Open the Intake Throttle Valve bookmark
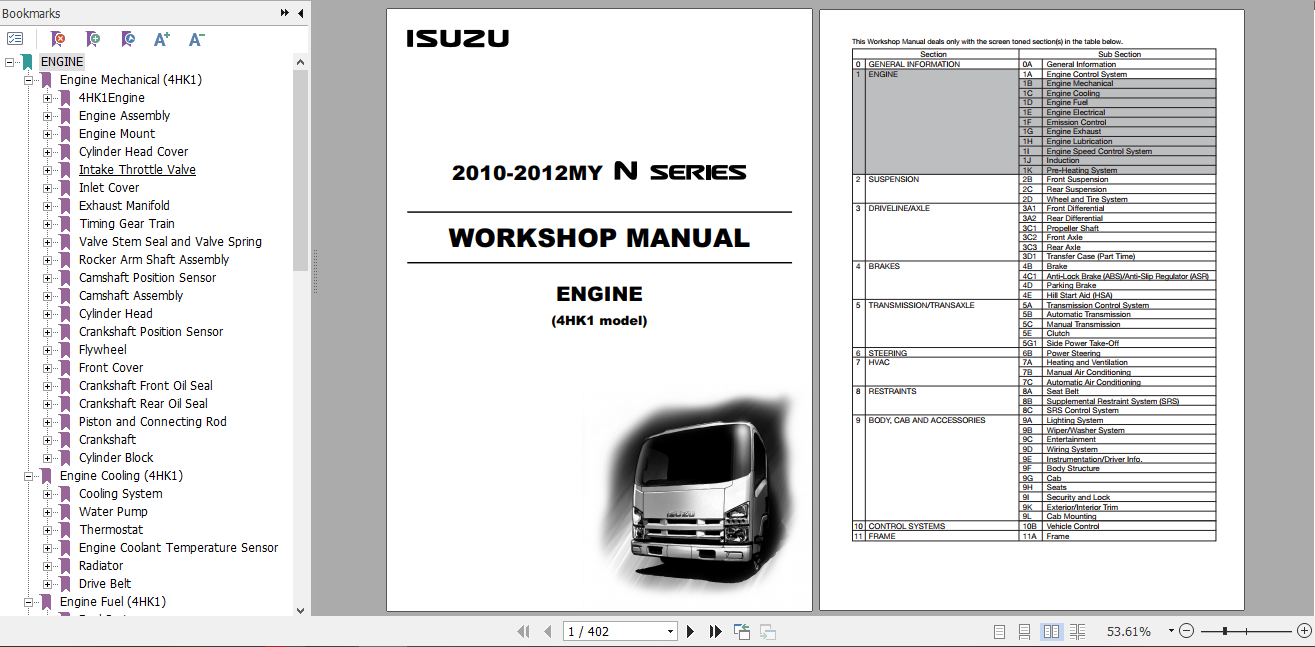 coord(137,170)
